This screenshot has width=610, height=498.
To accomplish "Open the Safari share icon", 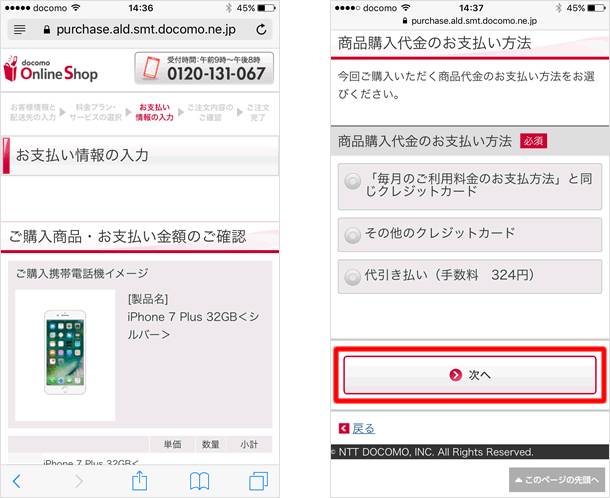I will click(x=139, y=480).
